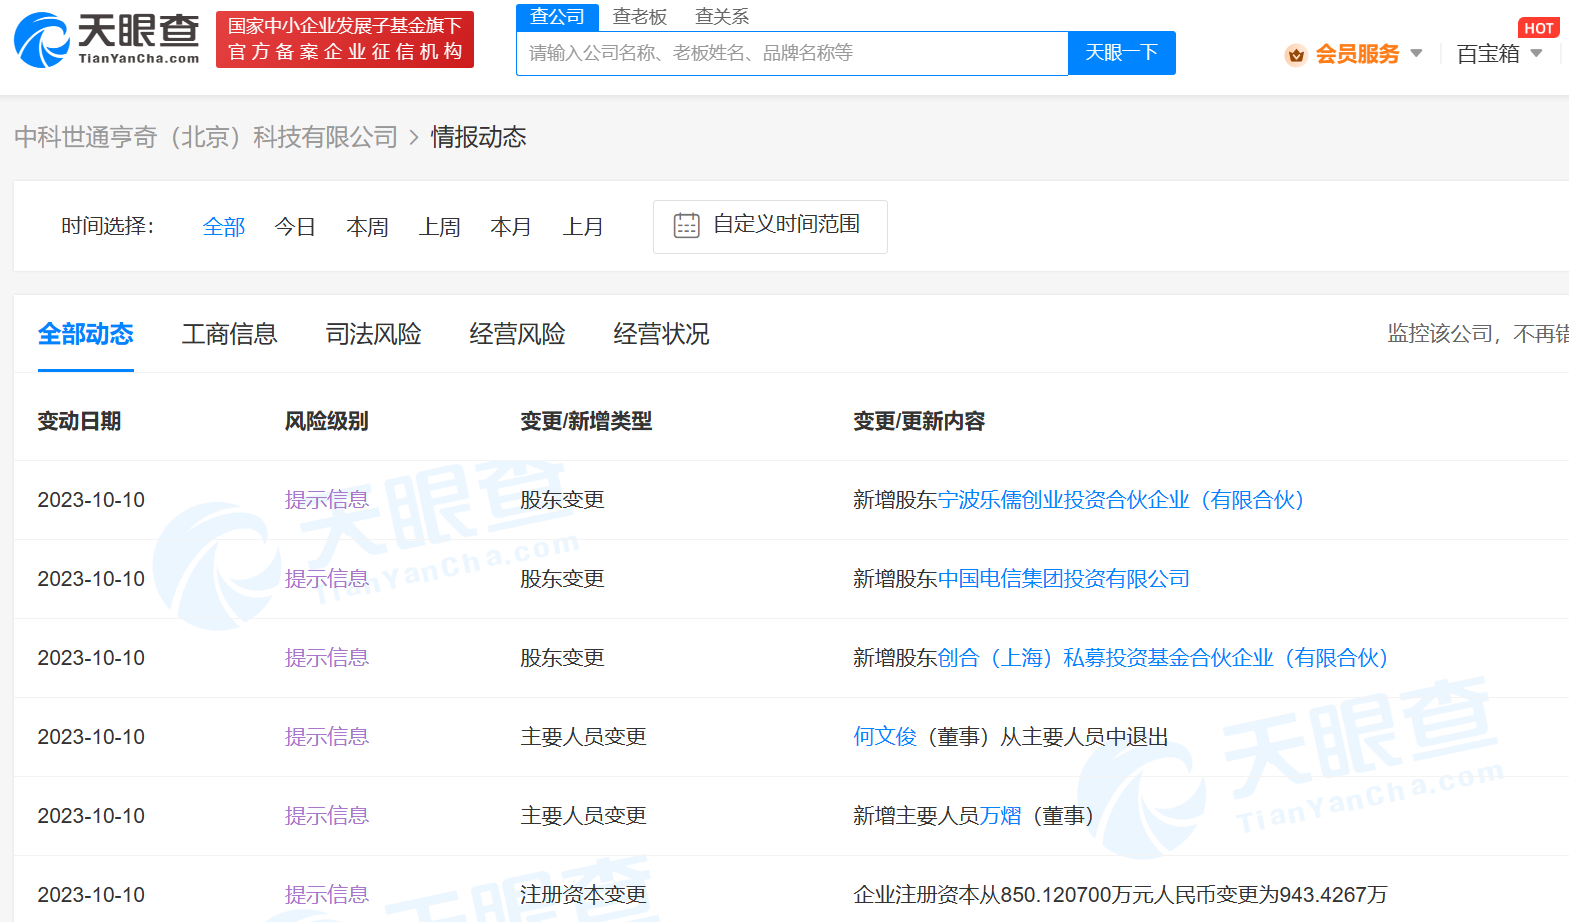
Task: Open 宁波乐儒创业投资合伙企业 shareholder link
Action: click(x=1120, y=500)
